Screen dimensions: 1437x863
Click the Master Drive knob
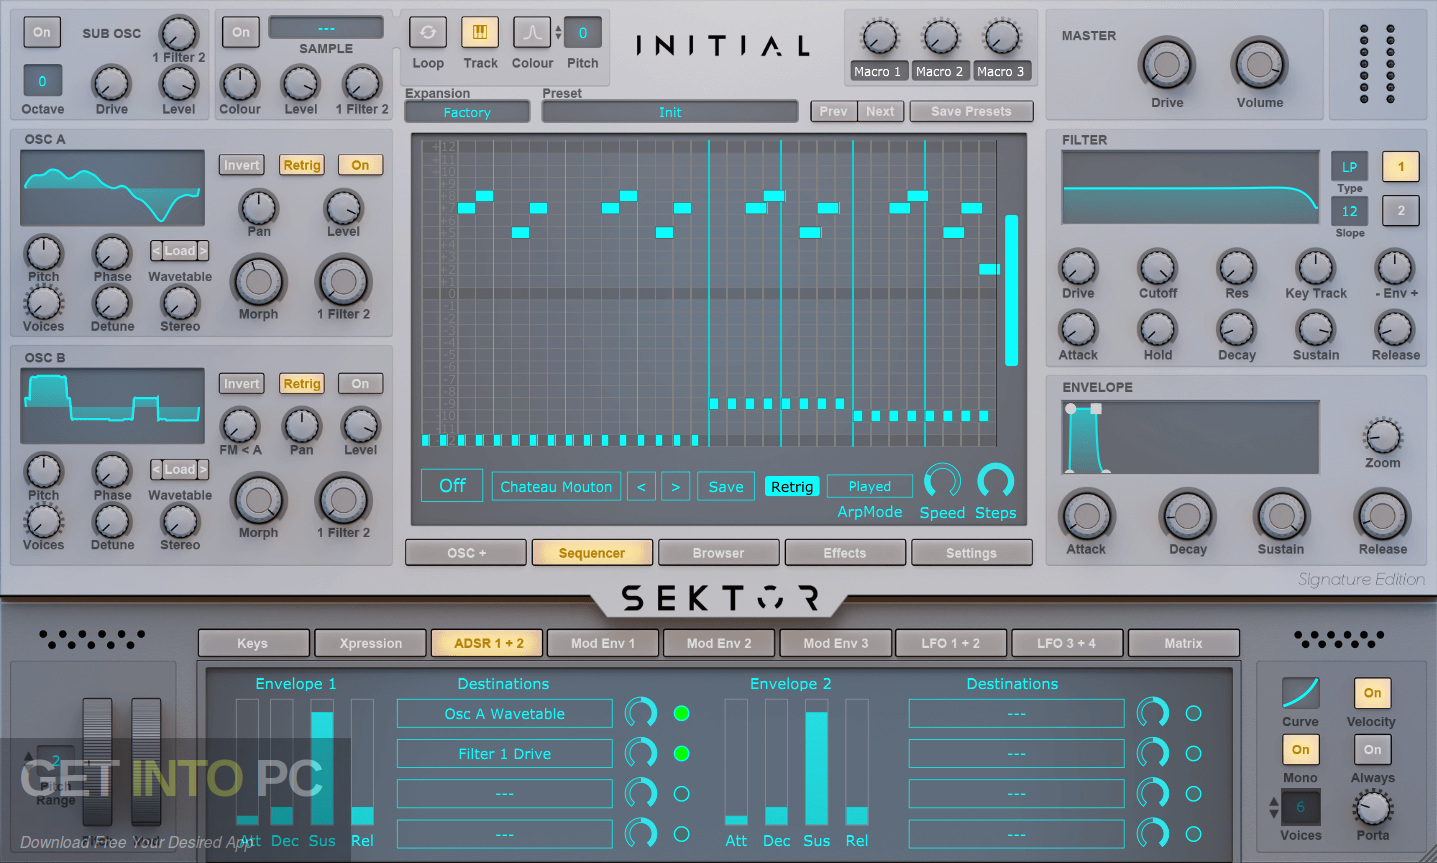pos(1167,65)
